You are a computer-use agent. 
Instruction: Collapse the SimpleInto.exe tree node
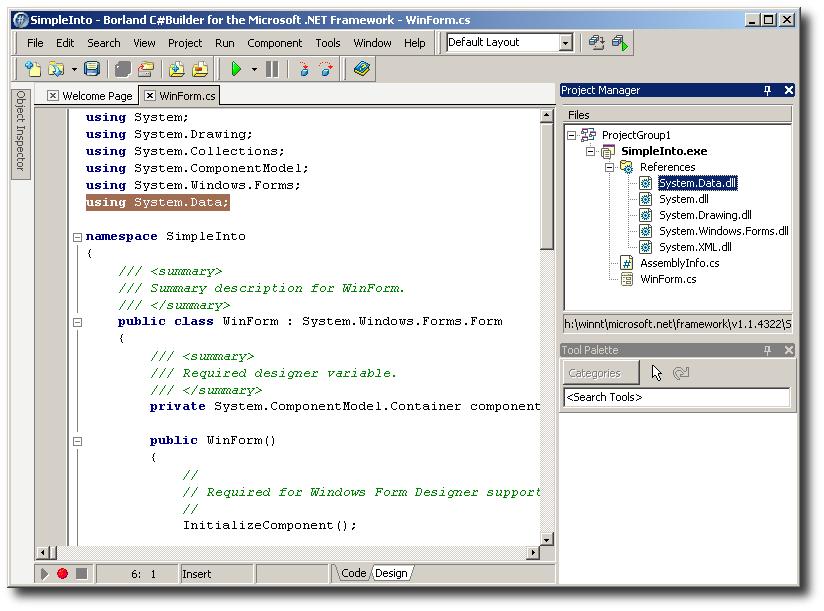(x=591, y=151)
